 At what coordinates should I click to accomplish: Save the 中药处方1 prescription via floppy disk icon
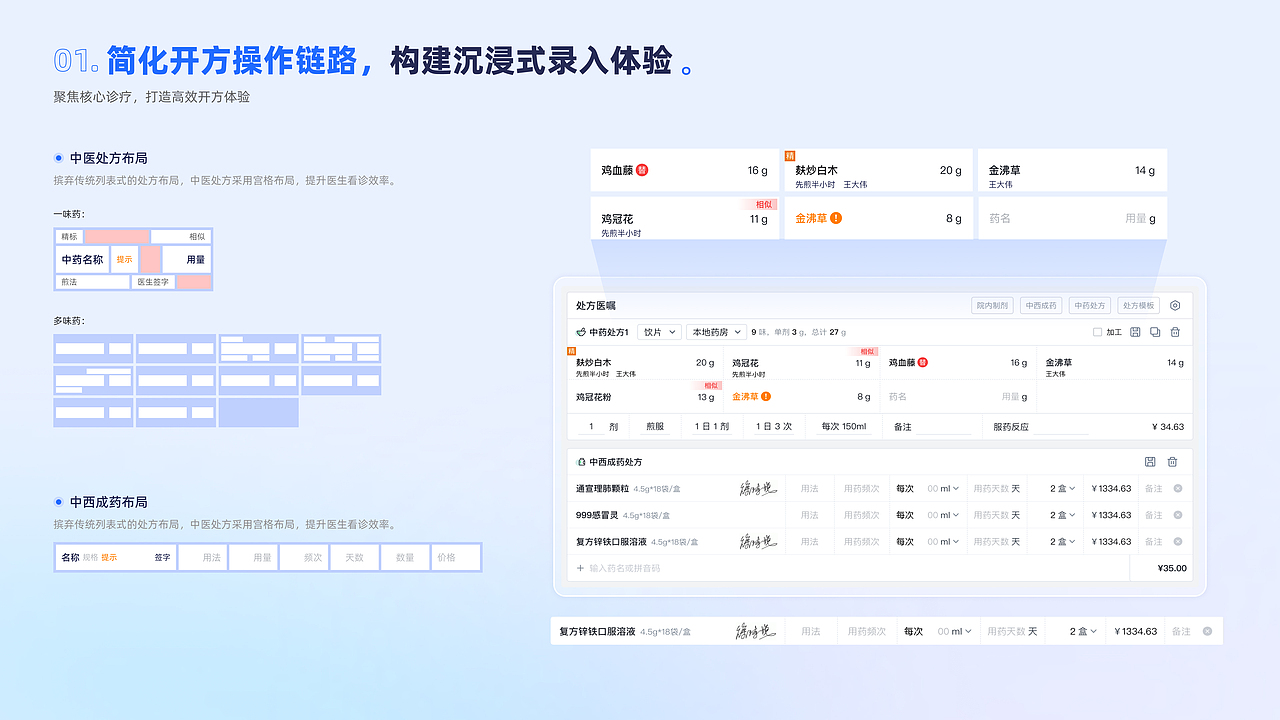click(1136, 332)
